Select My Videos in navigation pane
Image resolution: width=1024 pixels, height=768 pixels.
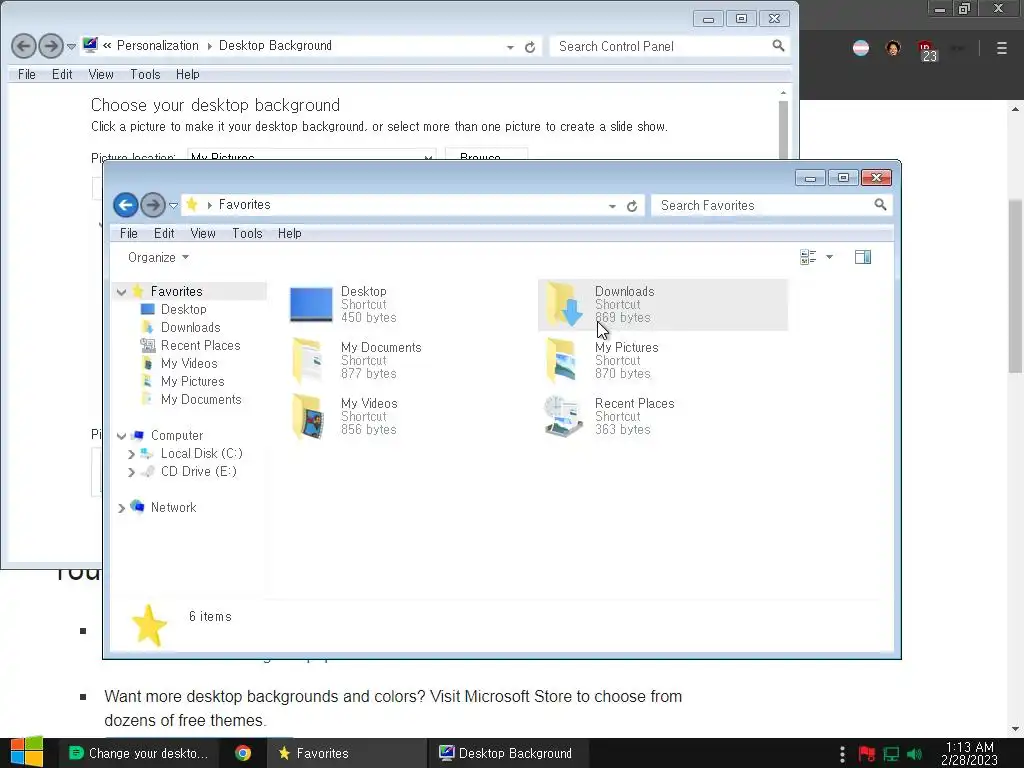(189, 363)
